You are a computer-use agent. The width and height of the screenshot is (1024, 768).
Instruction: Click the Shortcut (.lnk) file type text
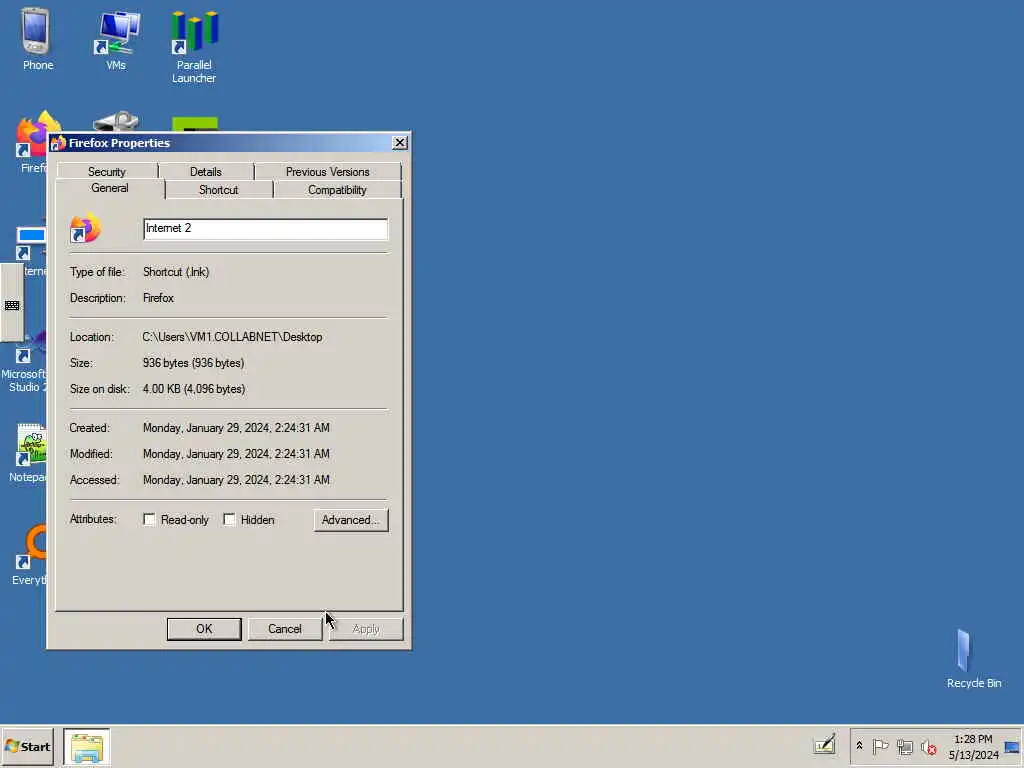tap(176, 272)
